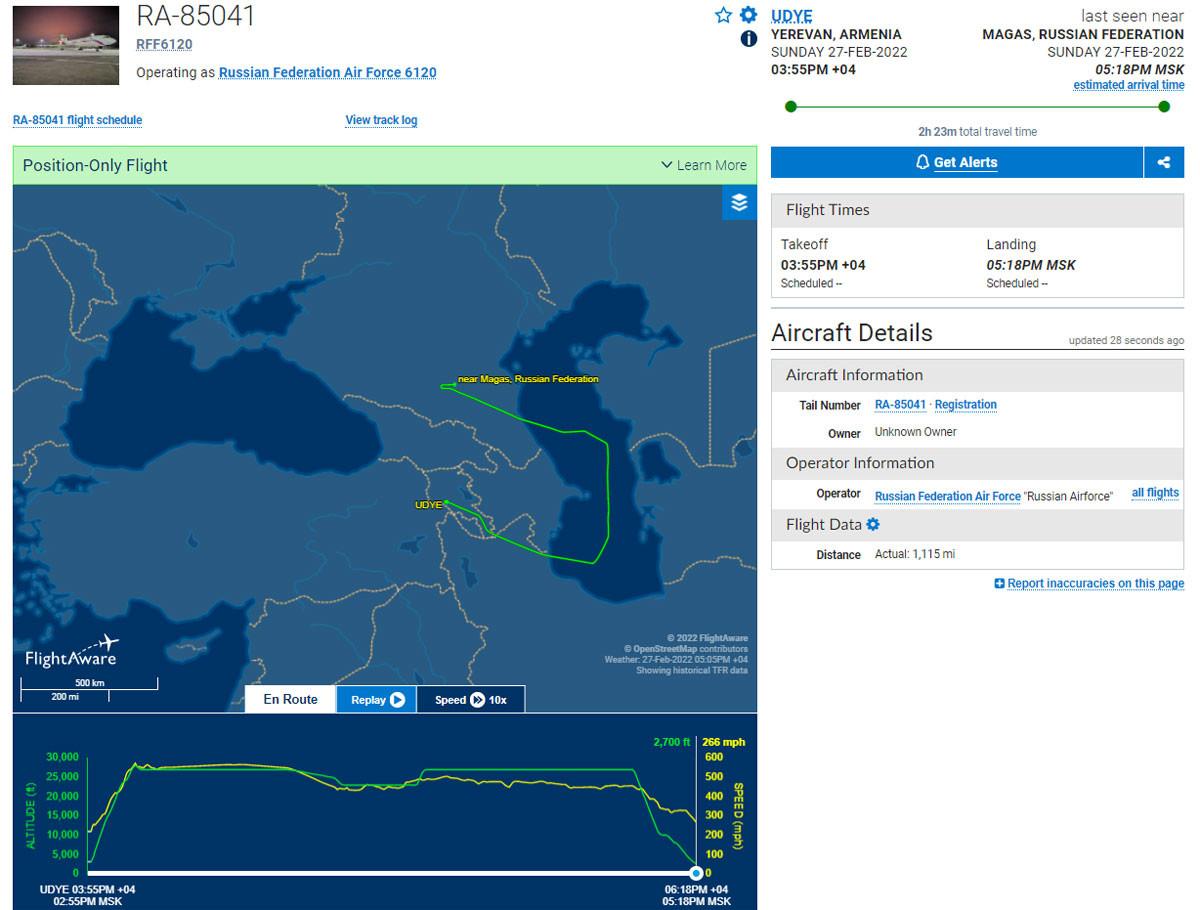Click the RA-85041 page heading
1200x910 pixels.
[x=195, y=15]
